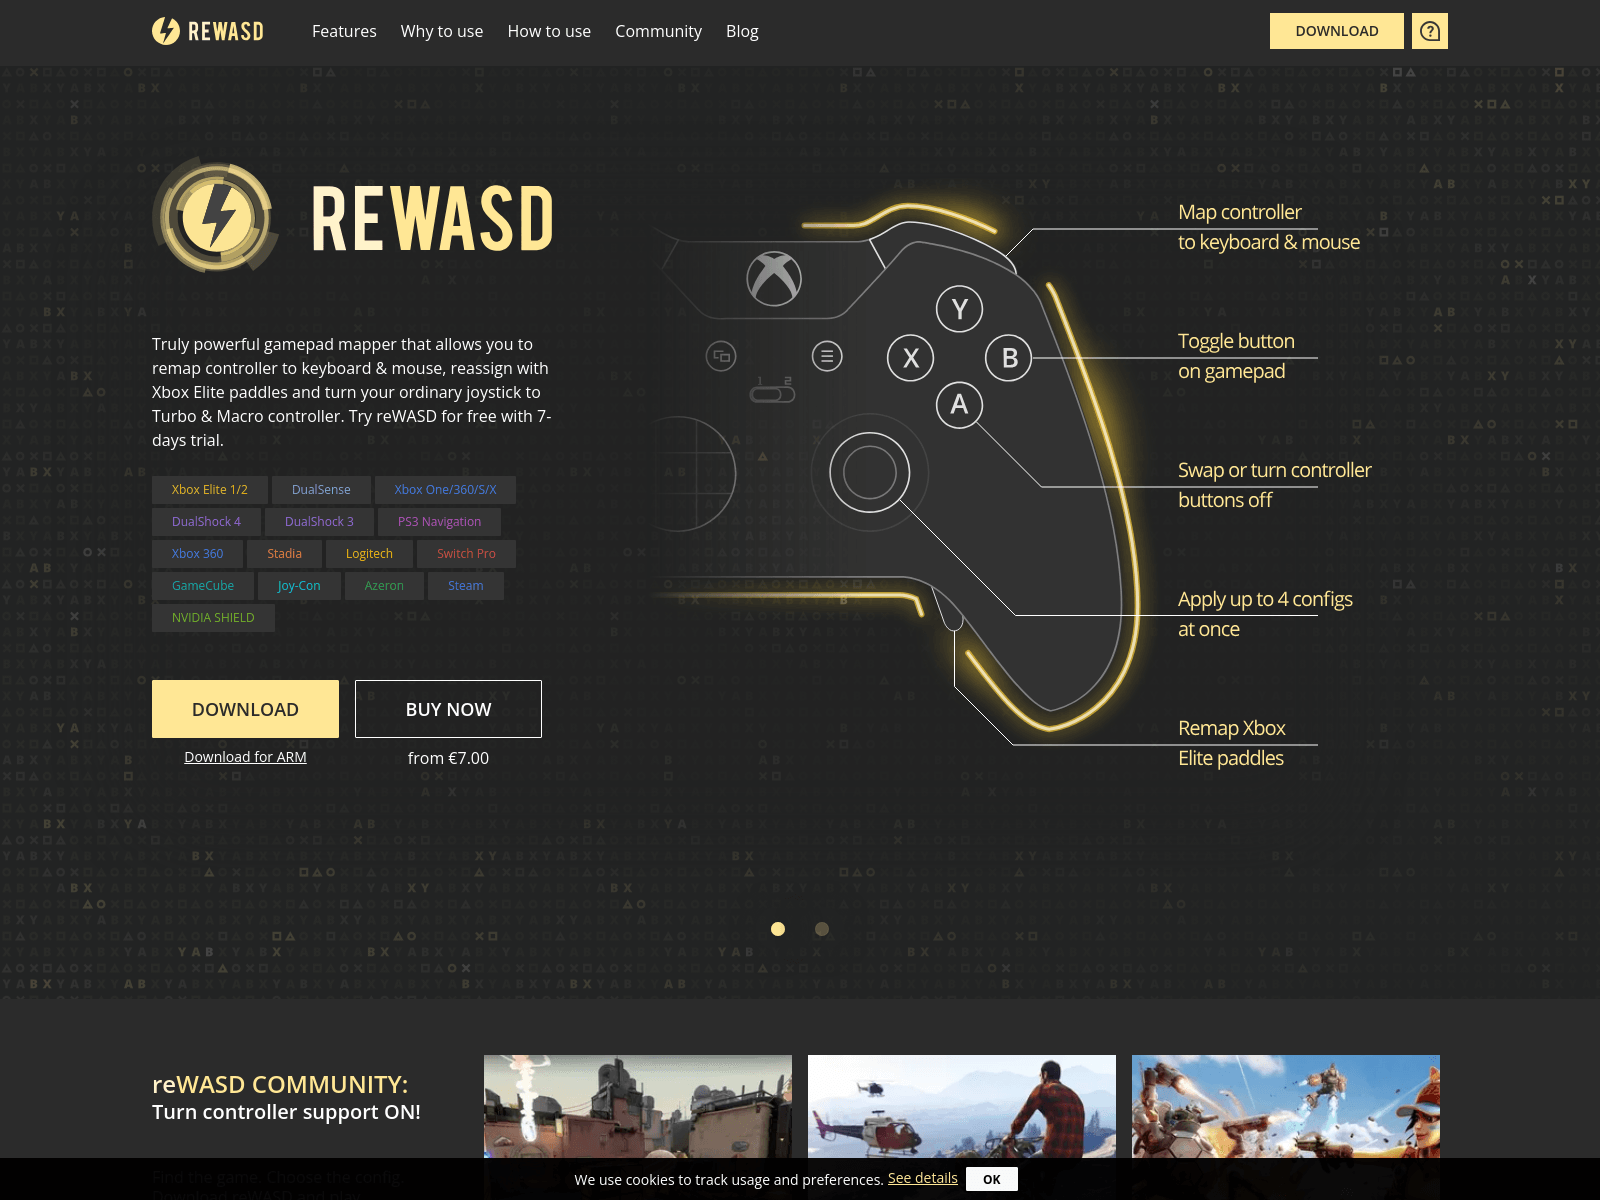Open the Features menu item
1600x1200 pixels.
(x=344, y=31)
